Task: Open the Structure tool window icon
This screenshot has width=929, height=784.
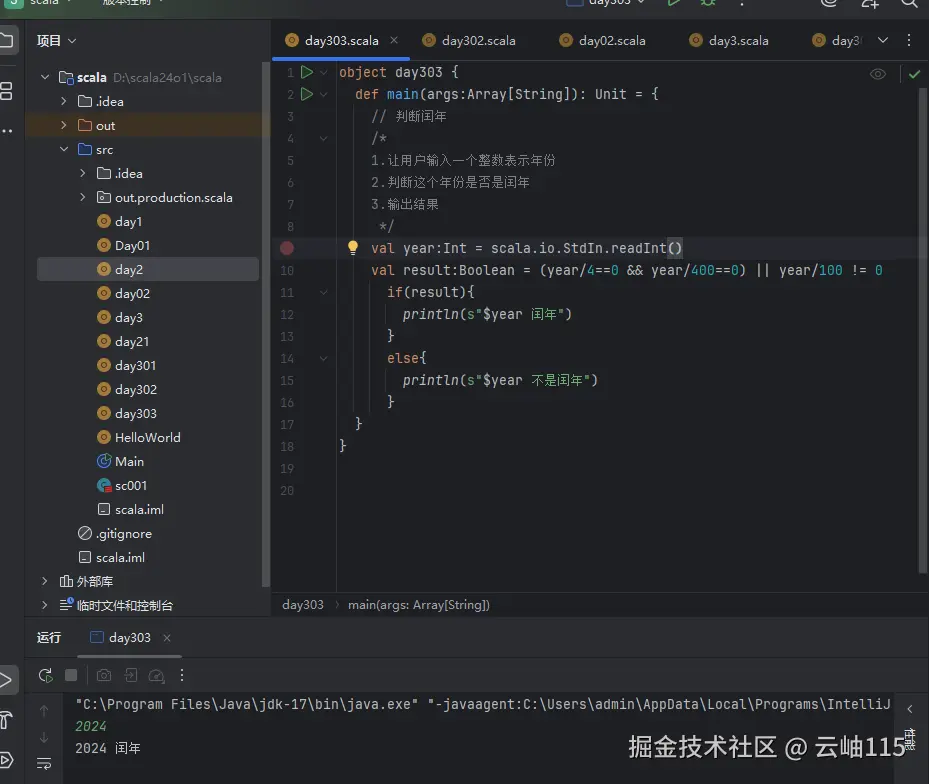Action: (x=8, y=91)
